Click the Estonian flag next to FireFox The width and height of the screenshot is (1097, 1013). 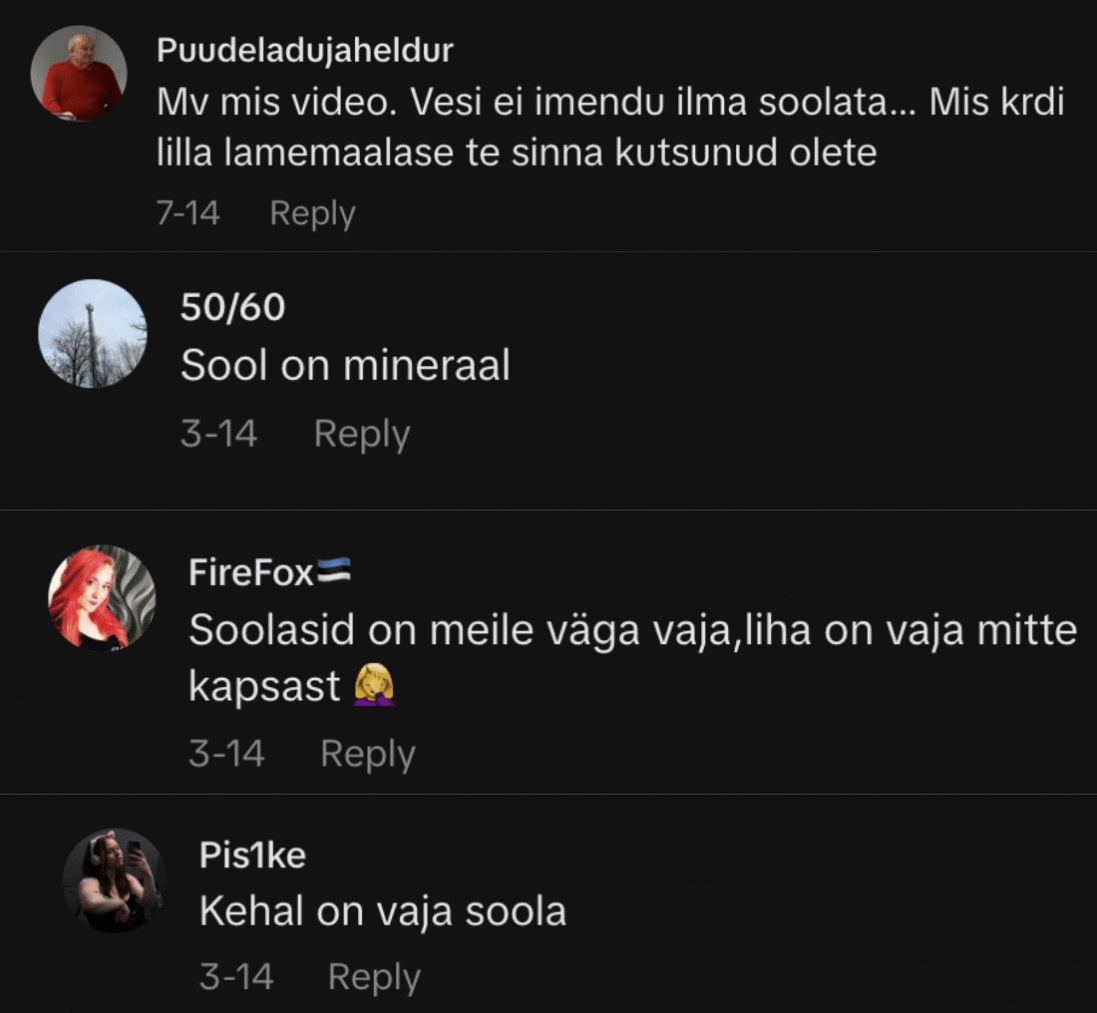coord(334,573)
